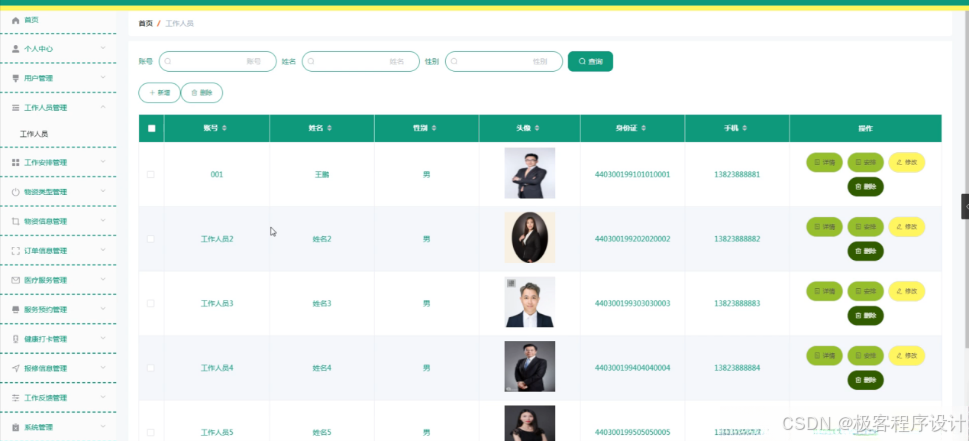Screen dimensions: 970x441
Task: Click ID number 440300199101010001
Action: [632, 174]
